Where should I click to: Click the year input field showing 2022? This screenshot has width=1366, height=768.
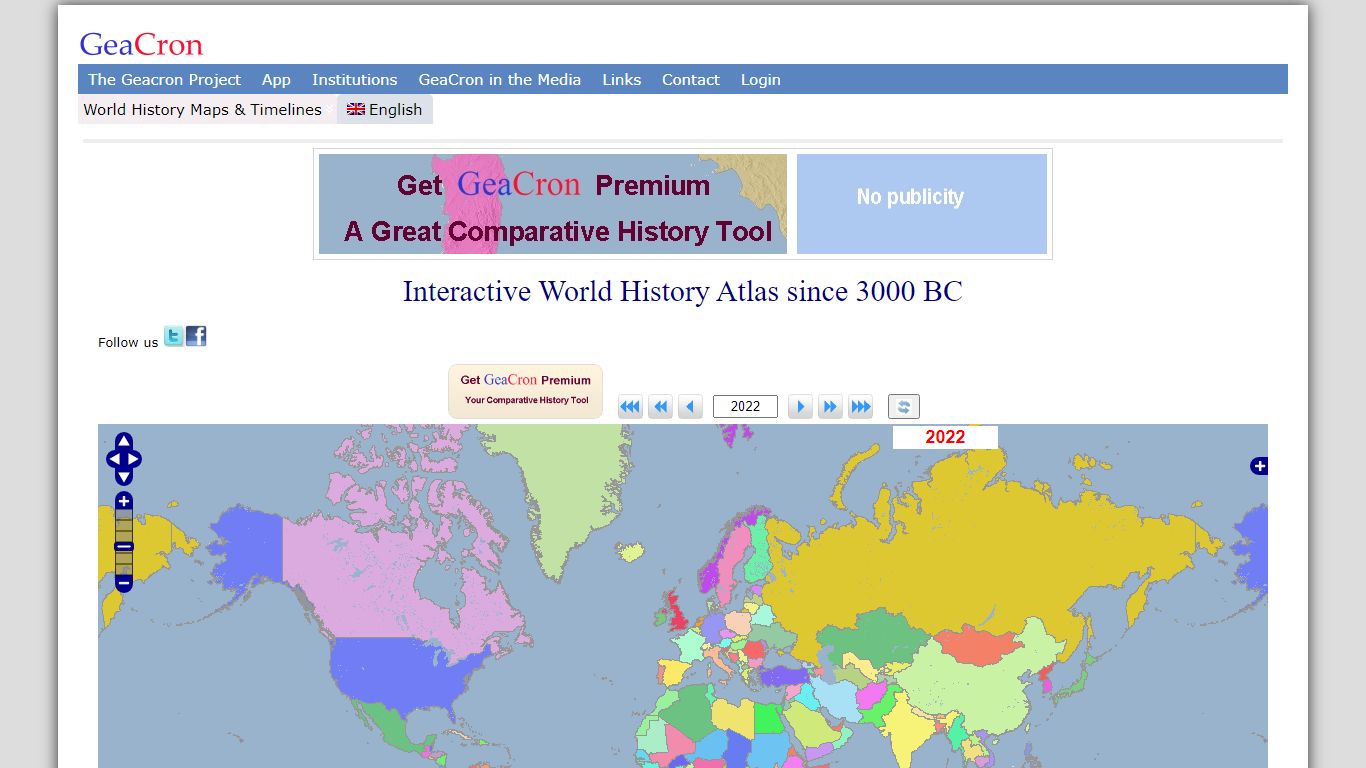coord(745,406)
